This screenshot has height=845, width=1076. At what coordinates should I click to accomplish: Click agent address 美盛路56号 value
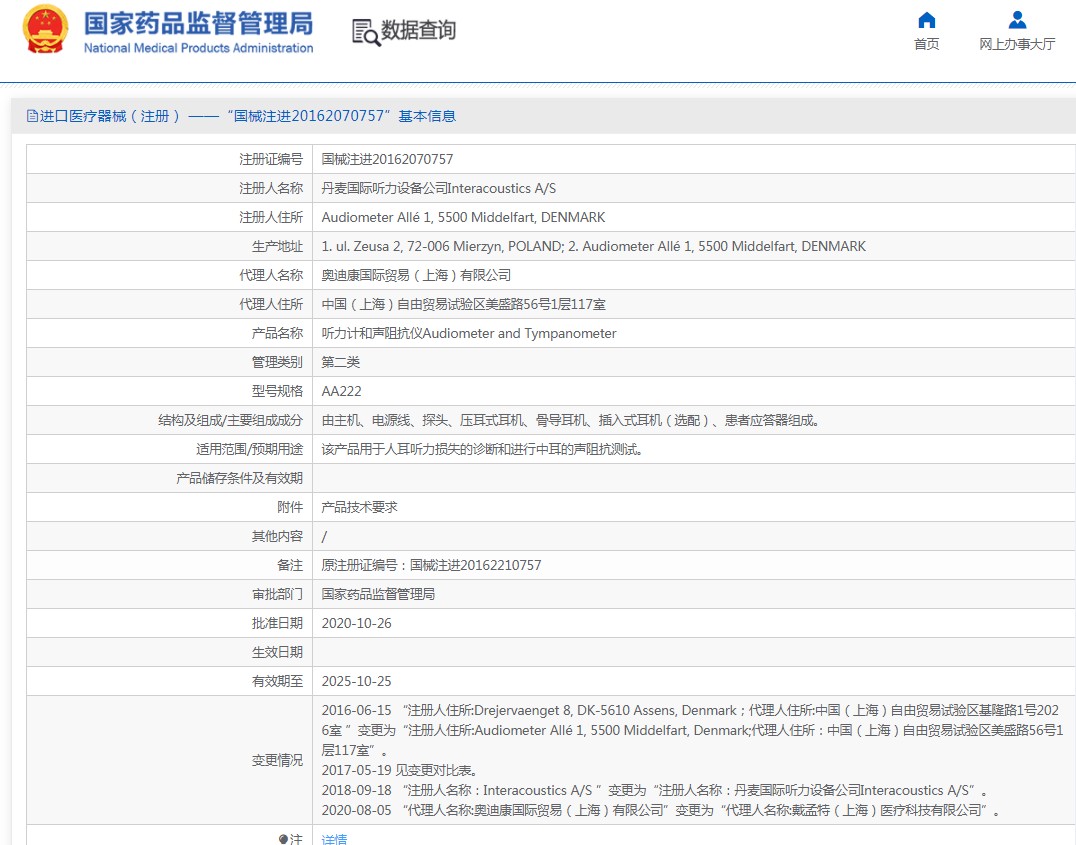464,304
